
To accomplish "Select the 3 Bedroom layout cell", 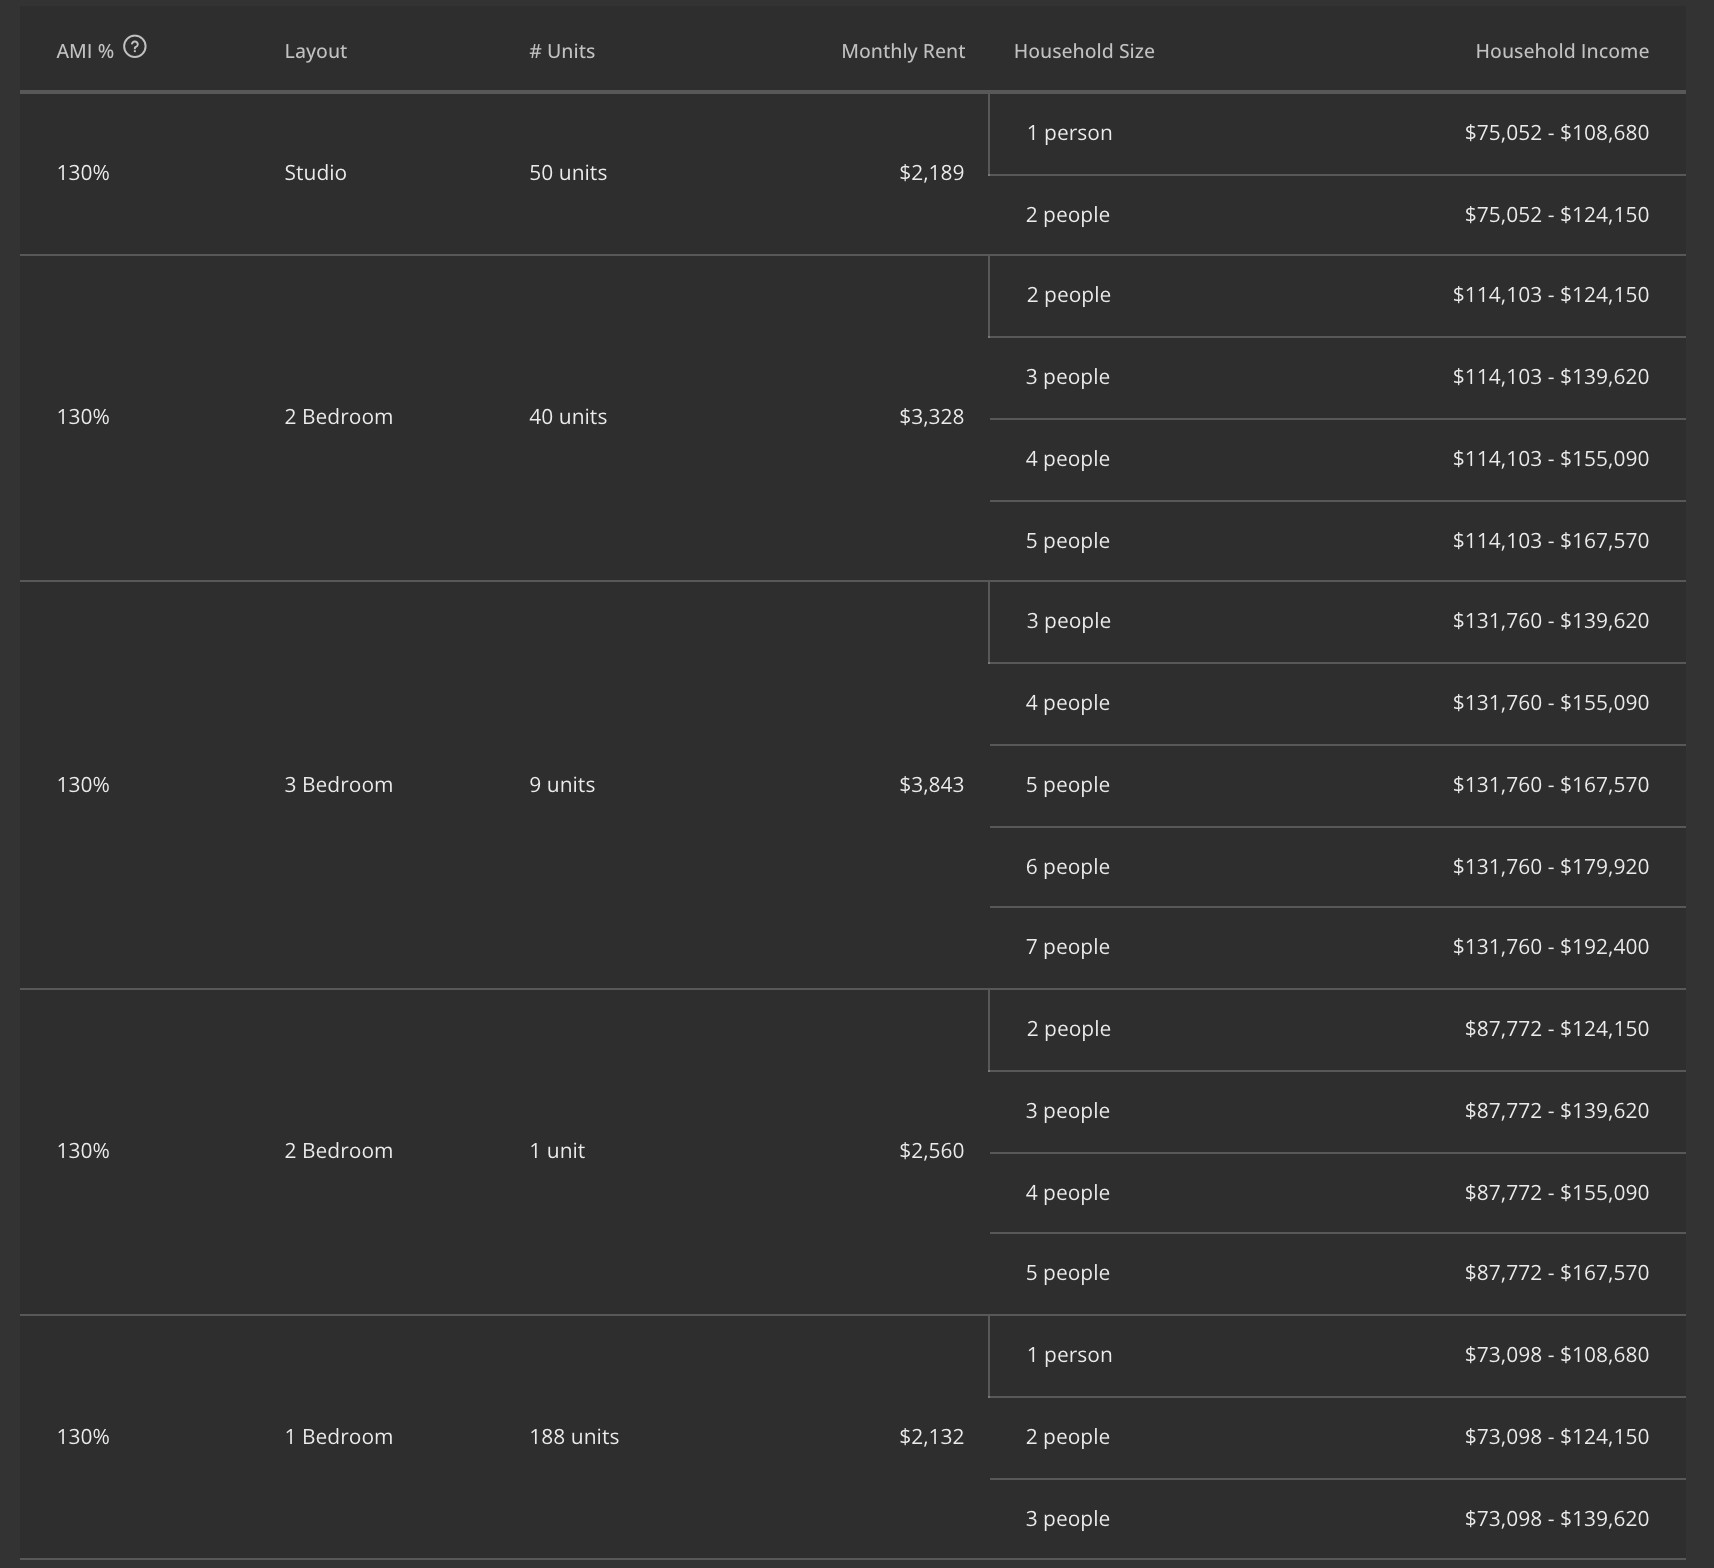I will (338, 785).
